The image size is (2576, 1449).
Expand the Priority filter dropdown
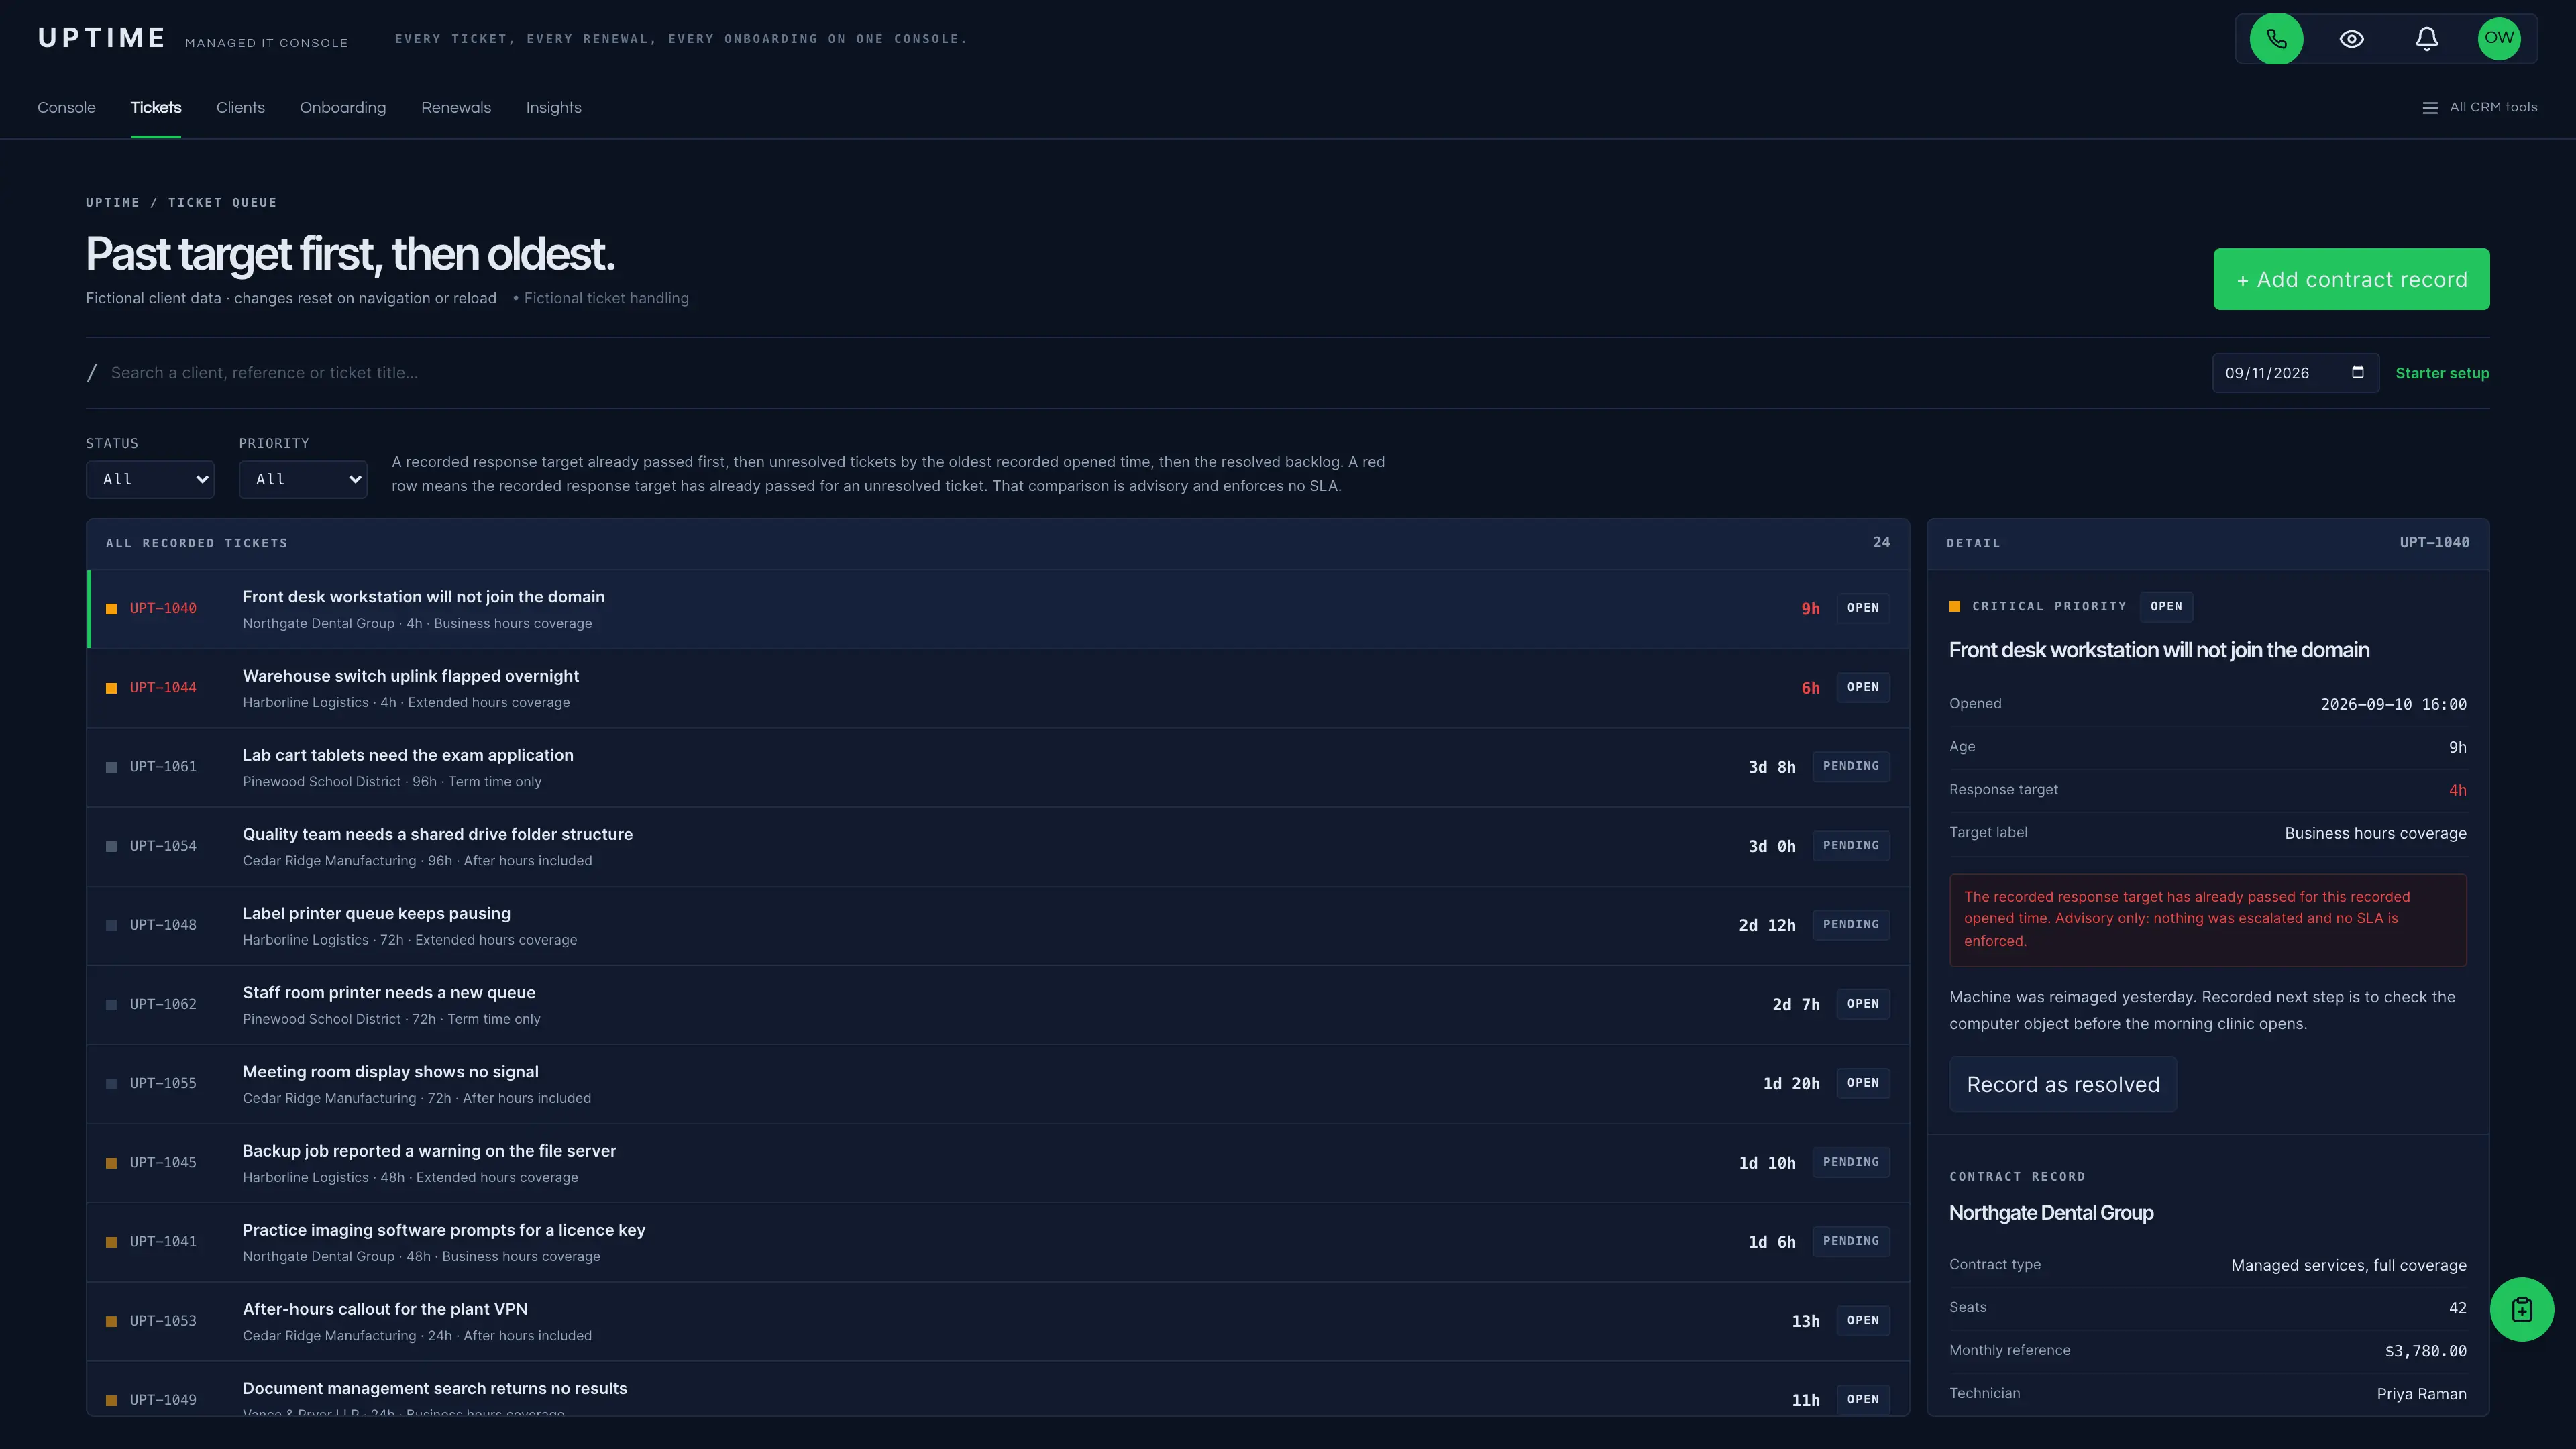[303, 479]
